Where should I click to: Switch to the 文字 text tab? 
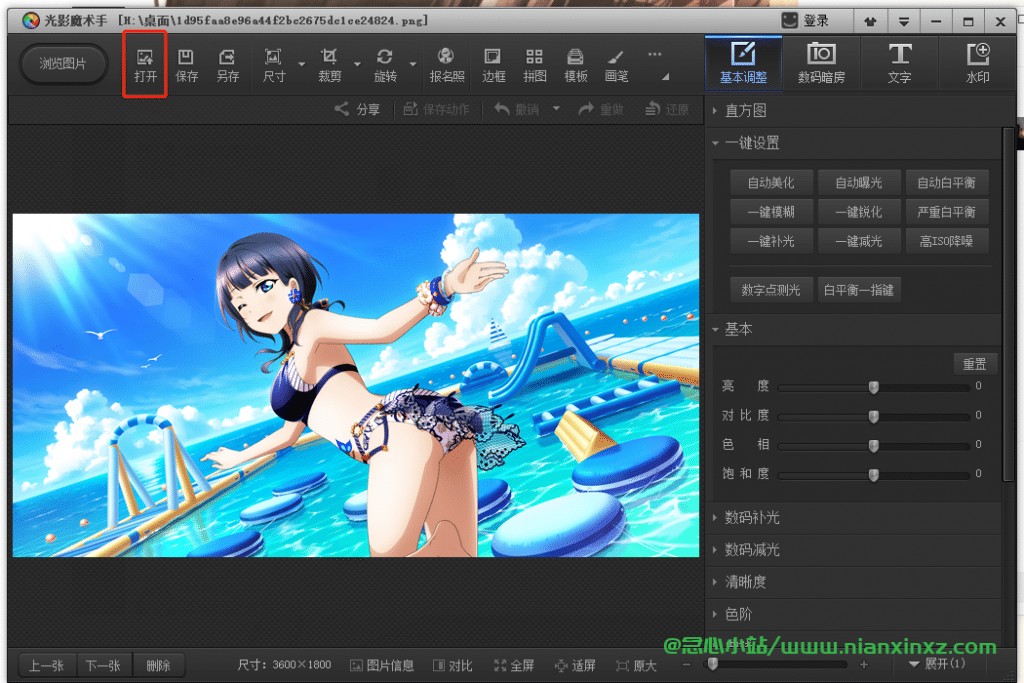tap(899, 63)
